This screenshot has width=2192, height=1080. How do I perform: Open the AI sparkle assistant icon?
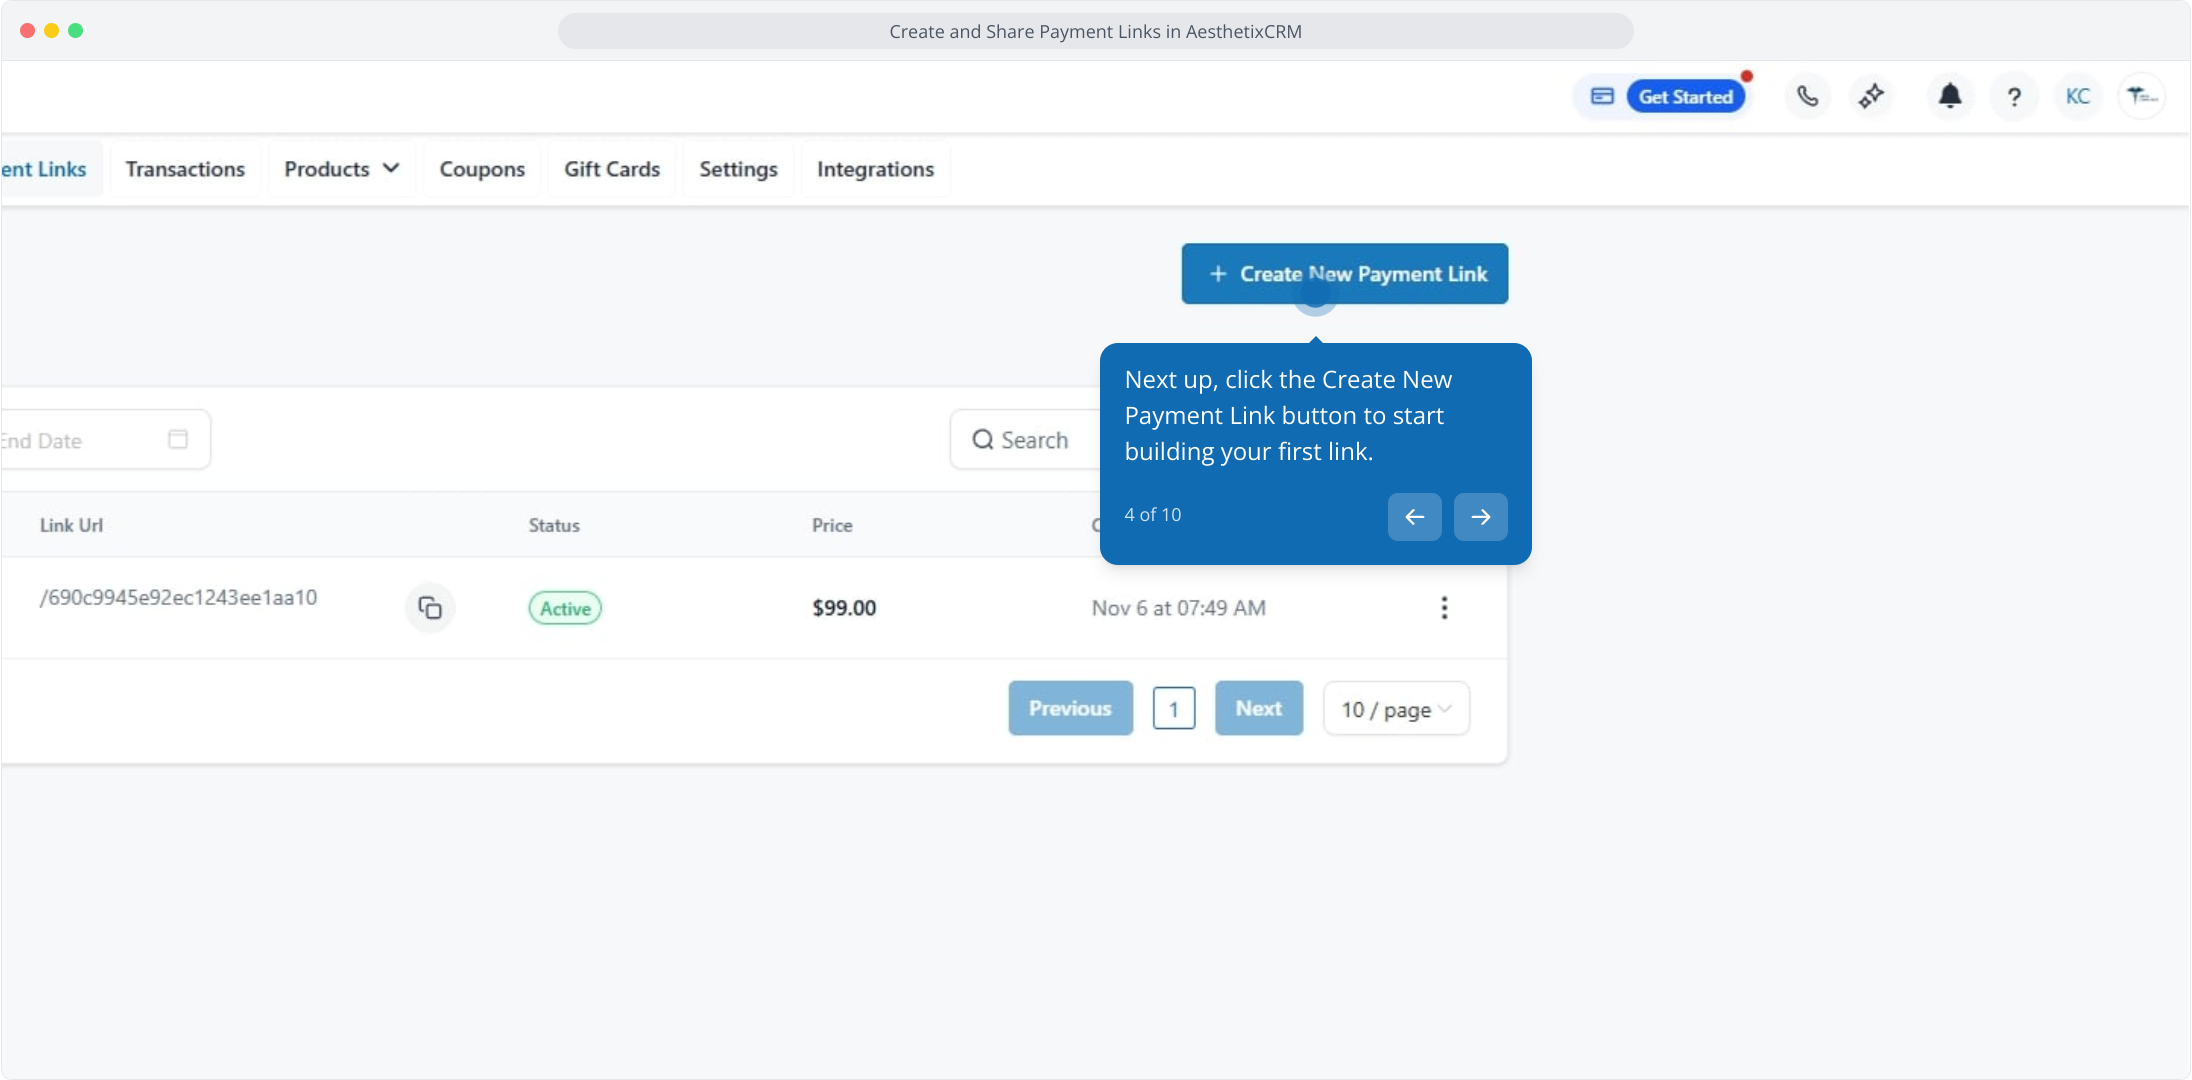(x=1871, y=96)
